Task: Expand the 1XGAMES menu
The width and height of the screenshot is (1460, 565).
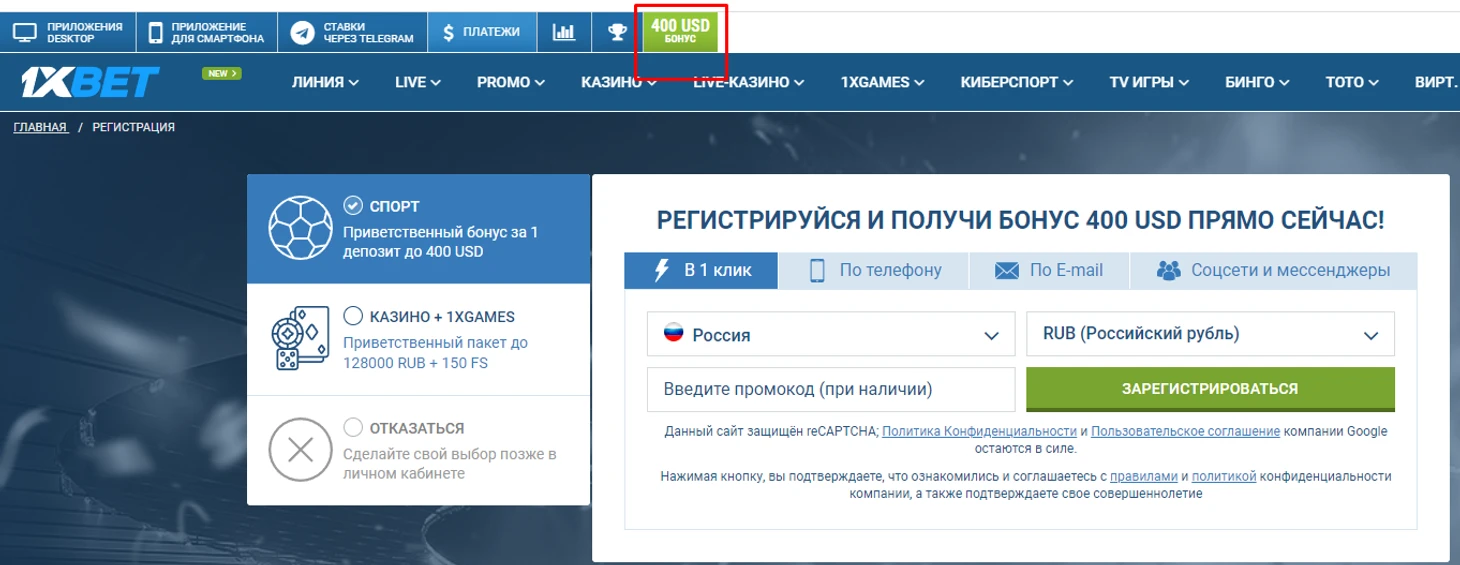Action: [883, 83]
